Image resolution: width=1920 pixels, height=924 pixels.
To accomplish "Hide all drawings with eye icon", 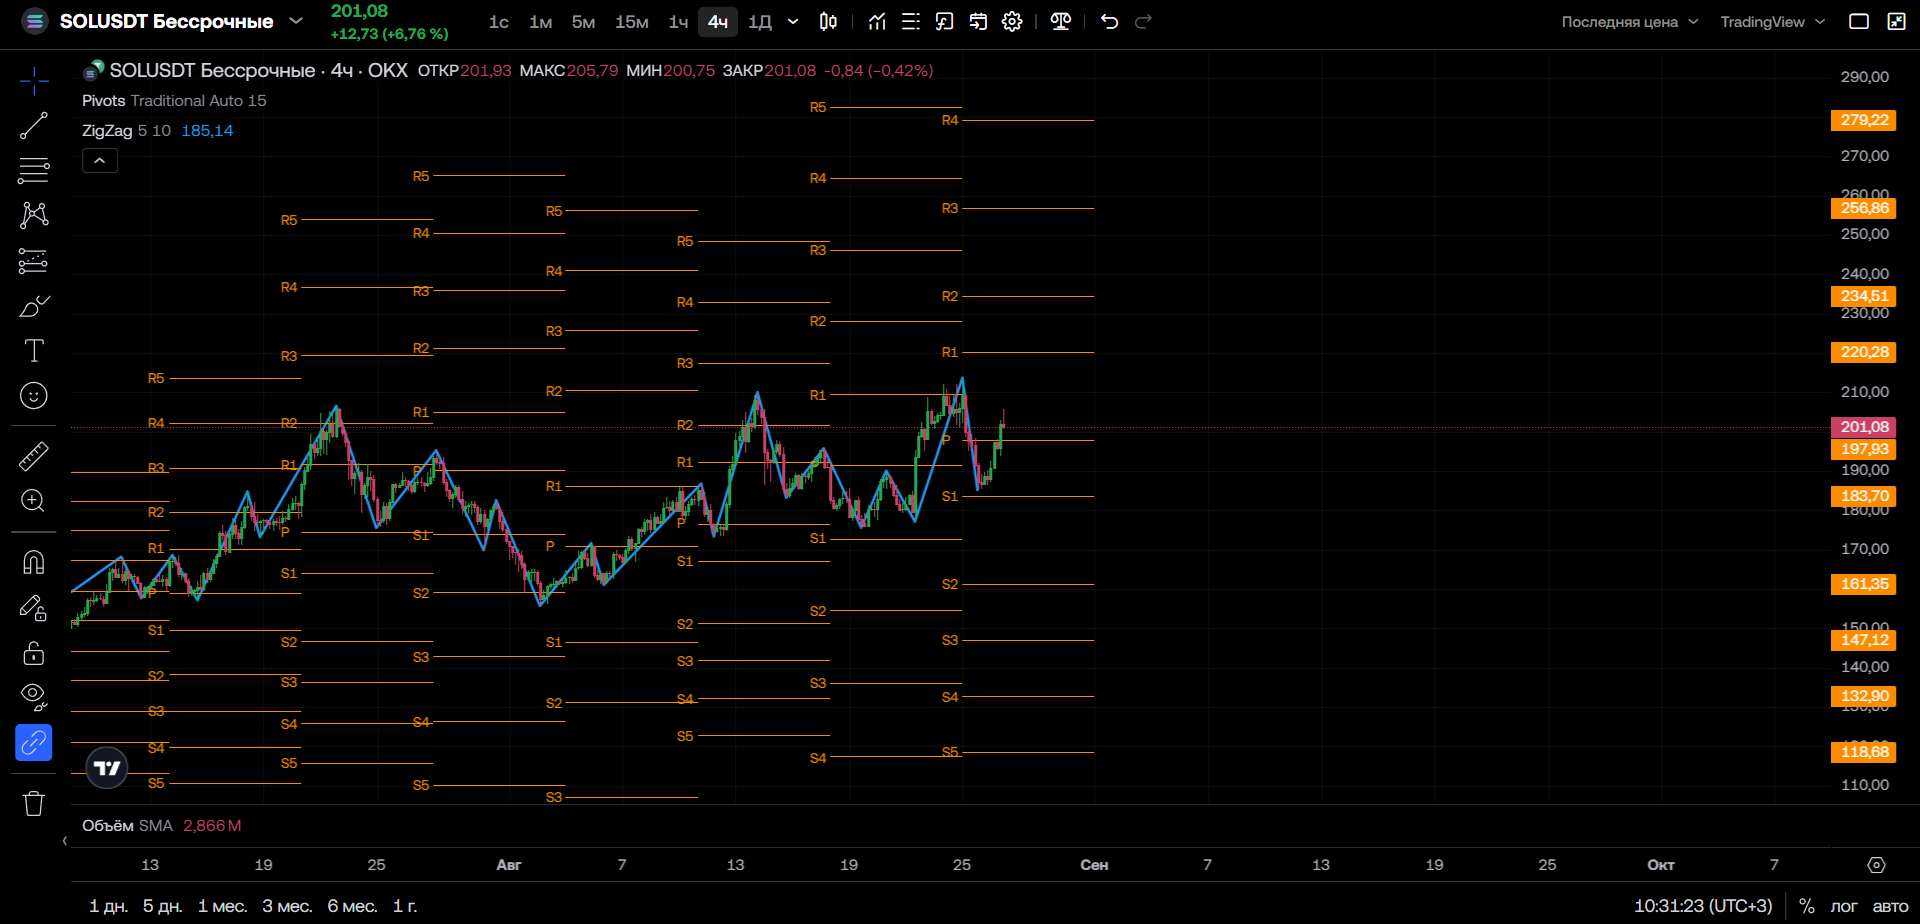I will click(x=33, y=696).
